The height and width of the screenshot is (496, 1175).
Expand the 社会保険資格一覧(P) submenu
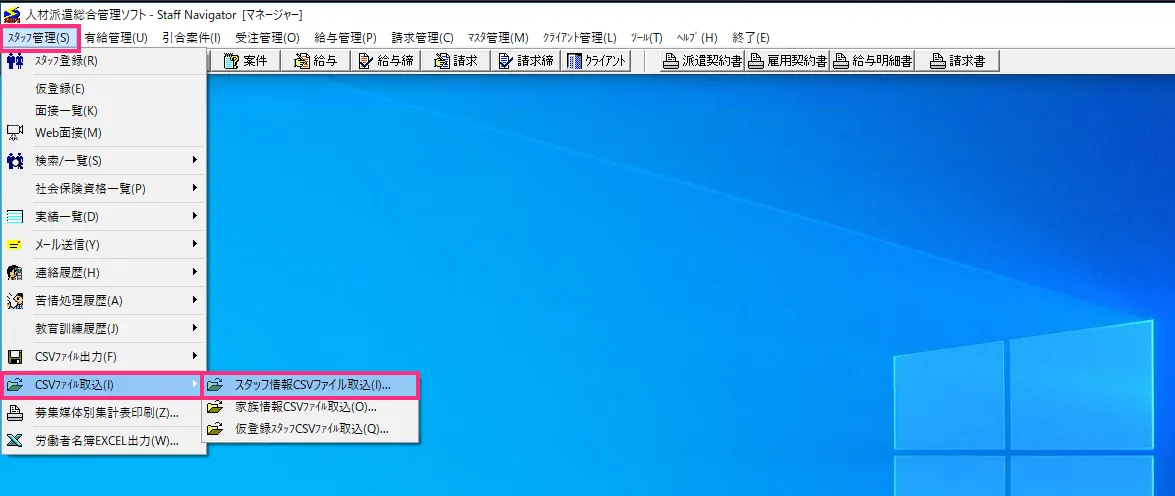point(103,189)
